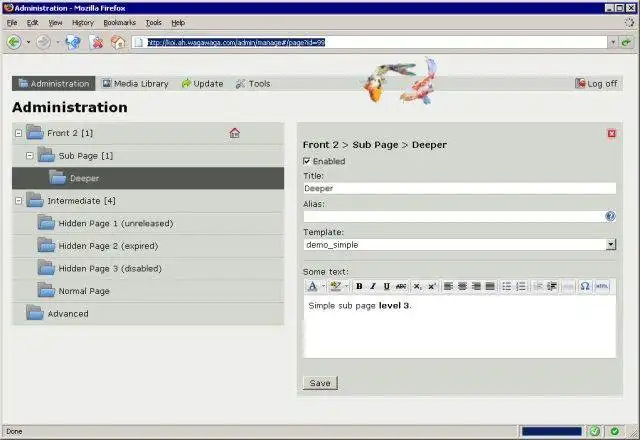
Task: Open the back history dropdown arrow
Action: (28, 42)
